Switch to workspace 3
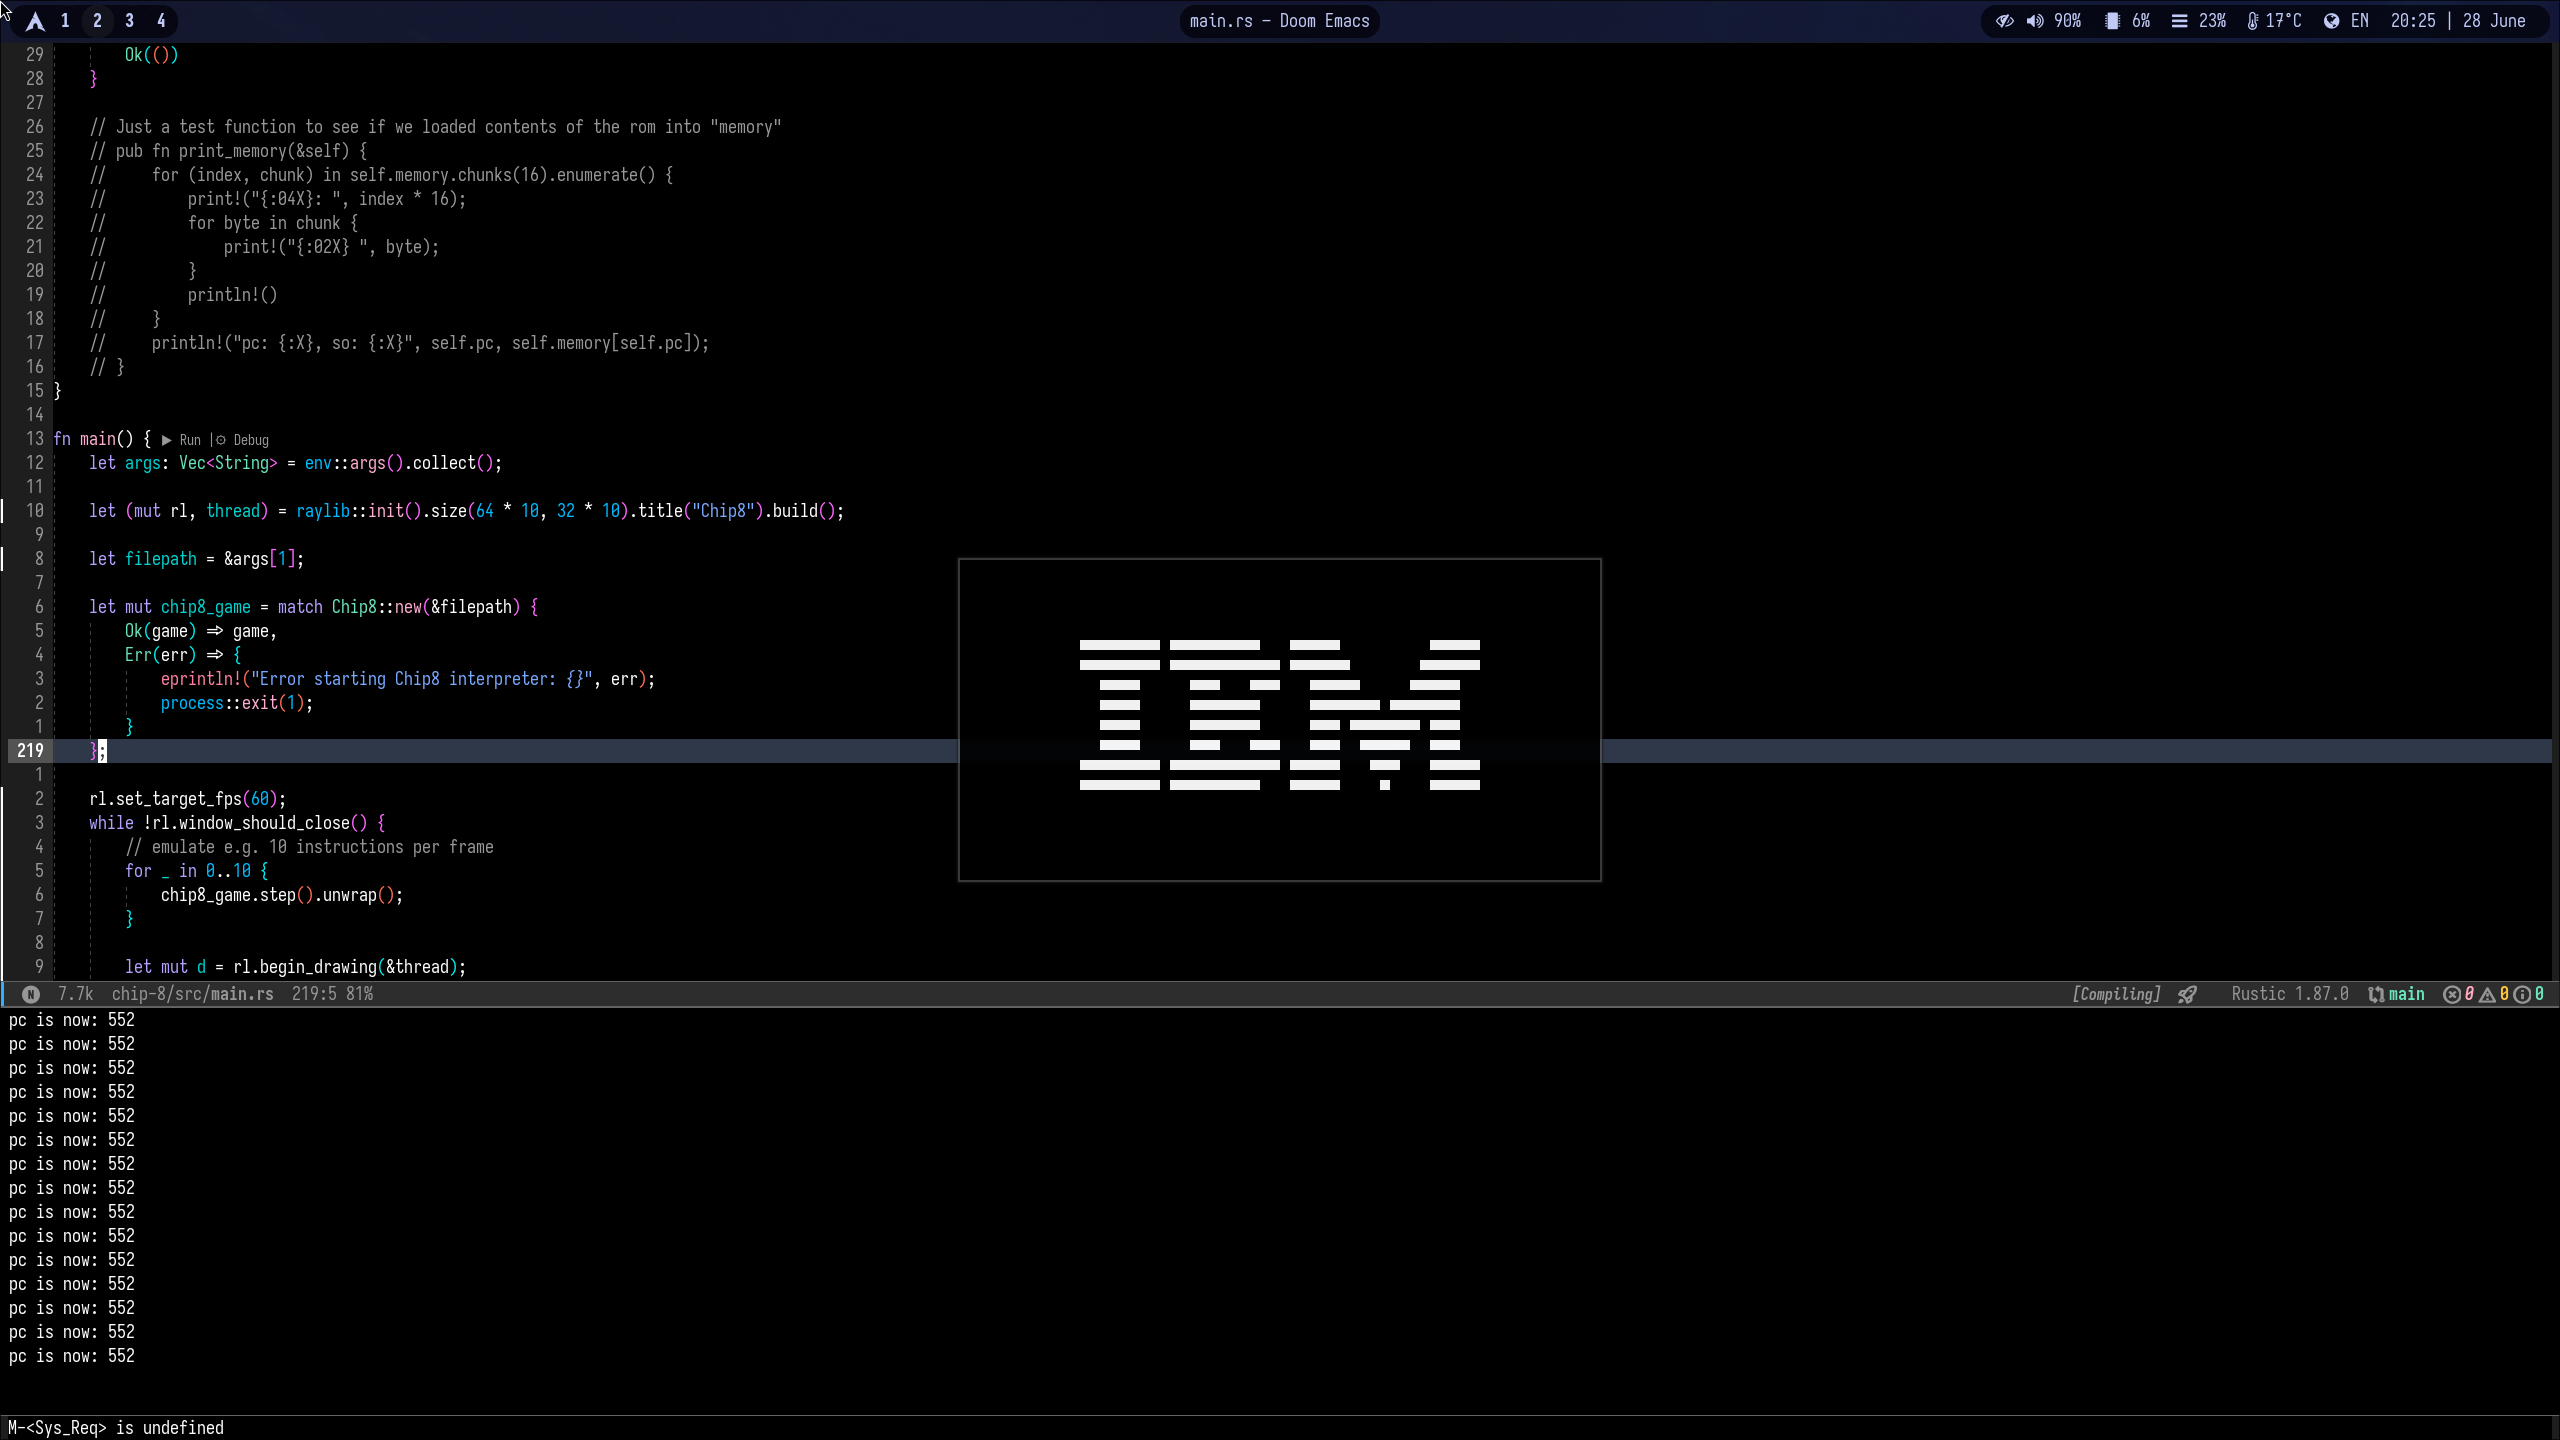The height and width of the screenshot is (1440, 2560). 129,21
